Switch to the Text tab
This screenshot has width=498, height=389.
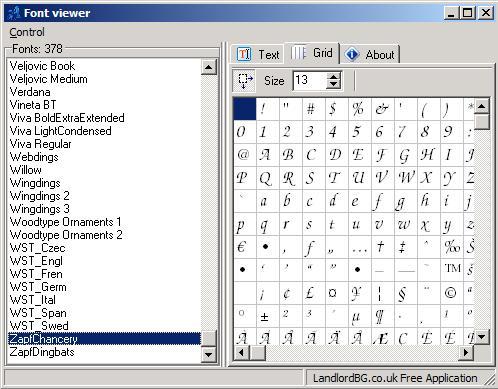tap(258, 54)
